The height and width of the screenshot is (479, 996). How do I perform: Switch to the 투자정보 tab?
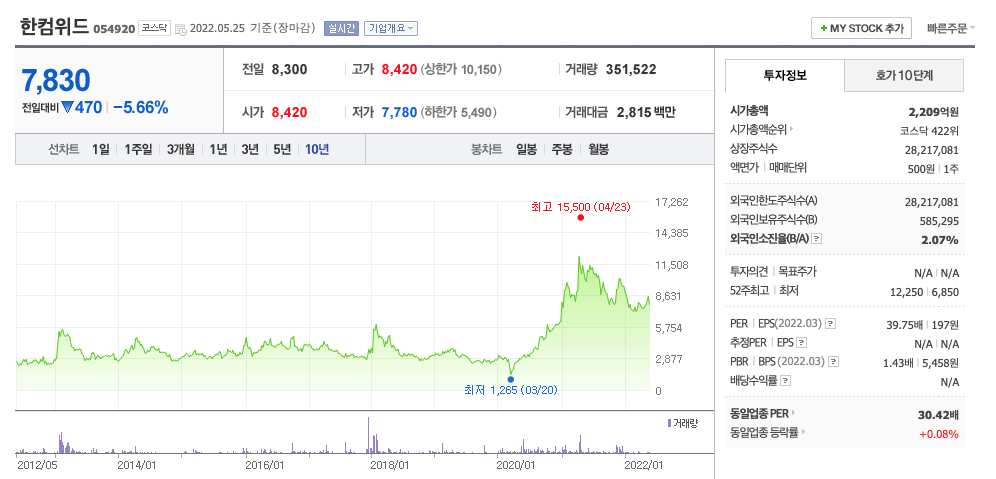[784, 76]
